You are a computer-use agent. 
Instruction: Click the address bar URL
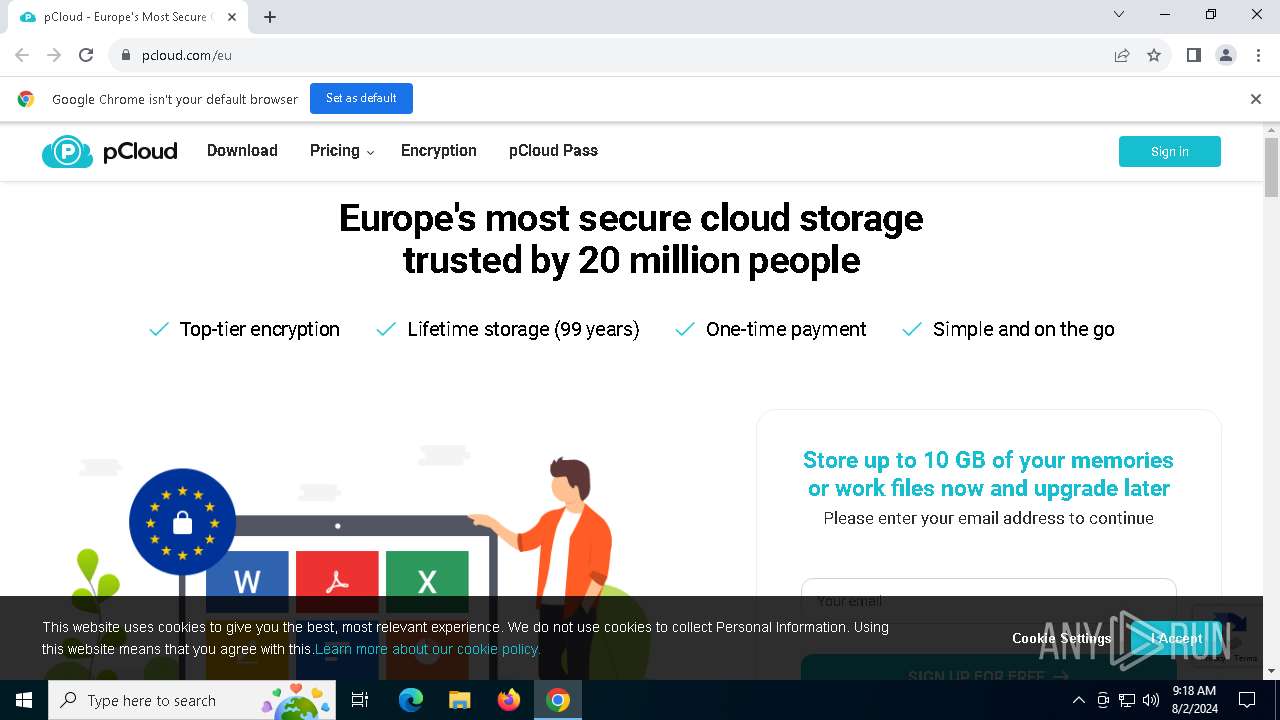[x=187, y=55]
